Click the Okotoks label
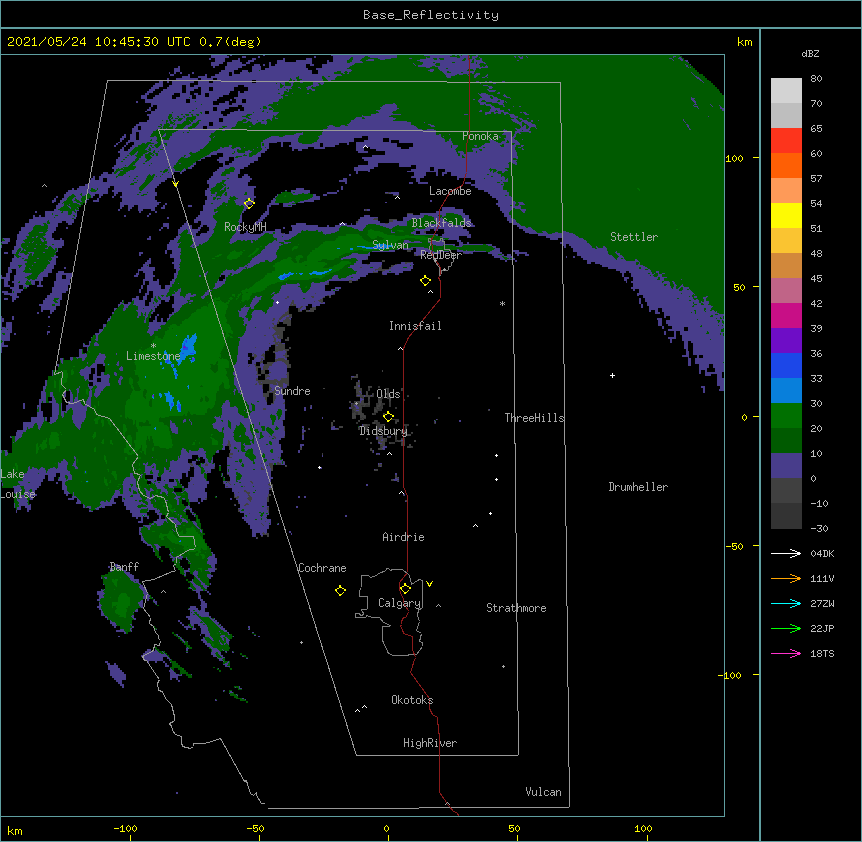Image resolution: width=862 pixels, height=842 pixels. point(412,700)
